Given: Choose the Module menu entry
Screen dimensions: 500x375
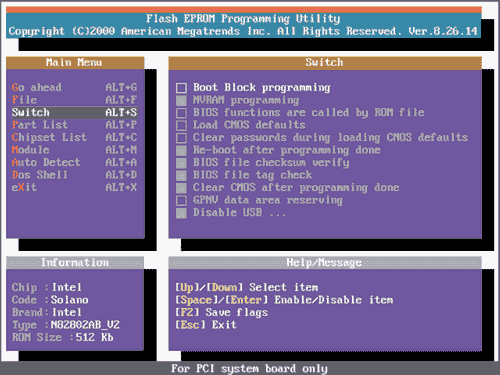Looking at the screenshot, I should 75,150.
